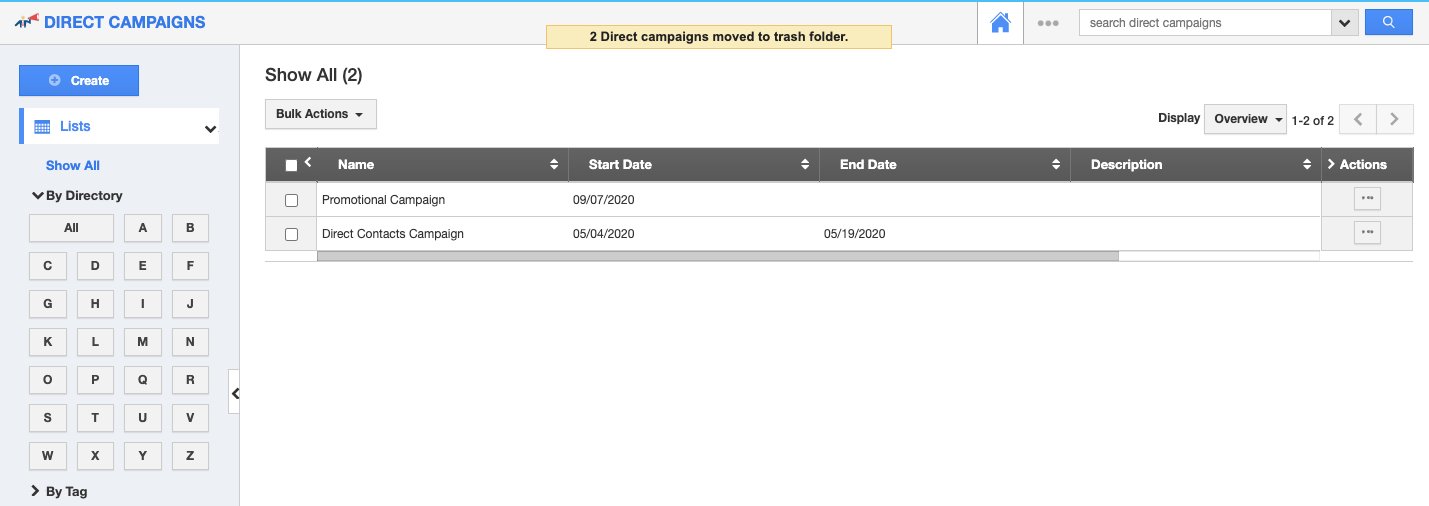Open the Bulk Actions dropdown
The image size is (1429, 506).
click(x=320, y=114)
